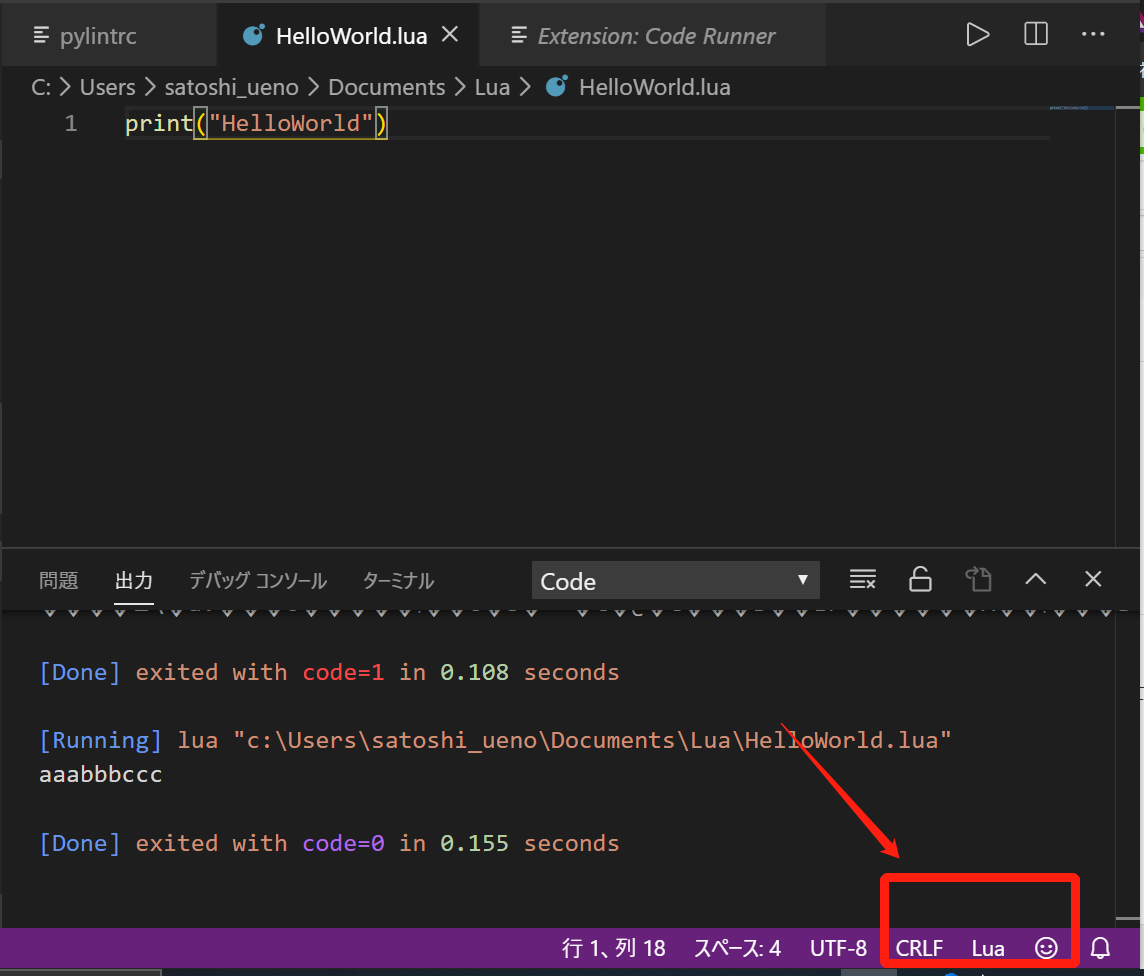The height and width of the screenshot is (976, 1144).
Task: Expand the satoshi_ueno breadcrumb
Action: pyautogui.click(x=232, y=86)
